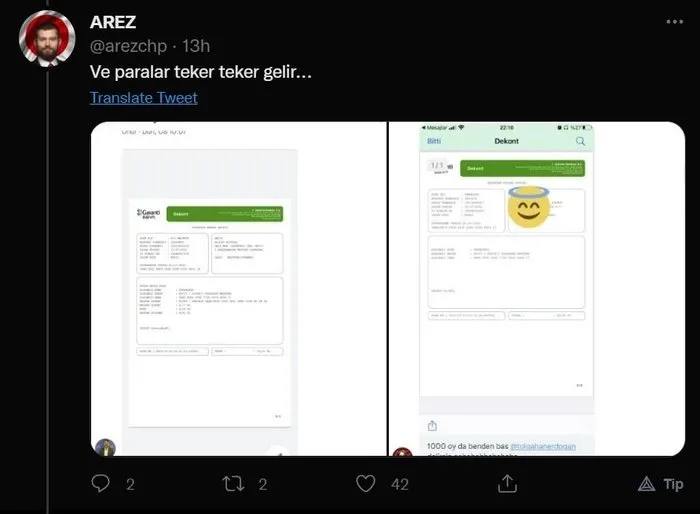Image resolution: width=700 pixels, height=514 pixels.
Task: Like the tweet with heart icon
Action: point(366,484)
